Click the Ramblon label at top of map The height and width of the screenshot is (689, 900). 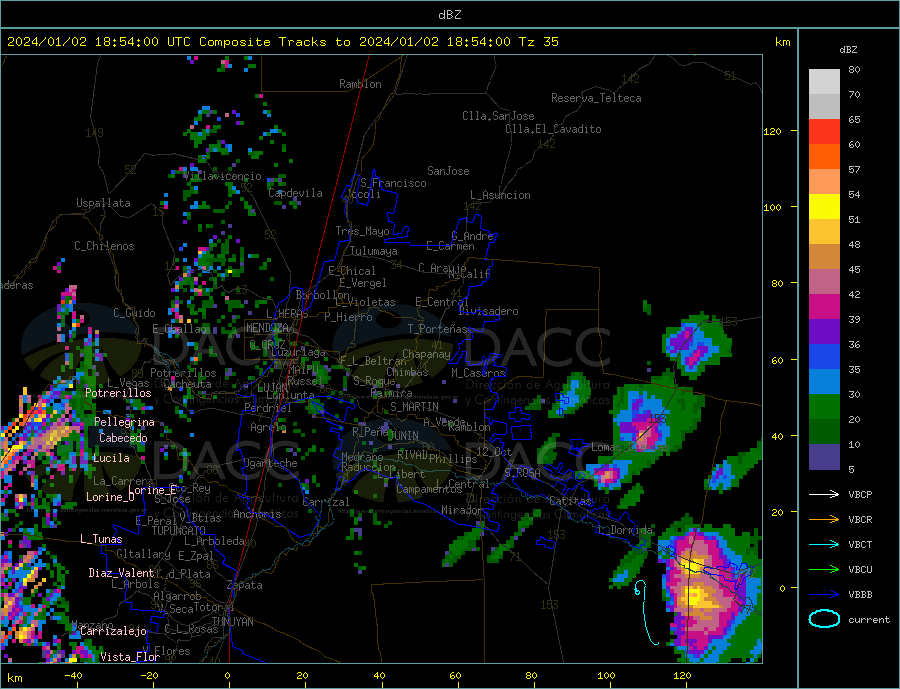[x=360, y=84]
